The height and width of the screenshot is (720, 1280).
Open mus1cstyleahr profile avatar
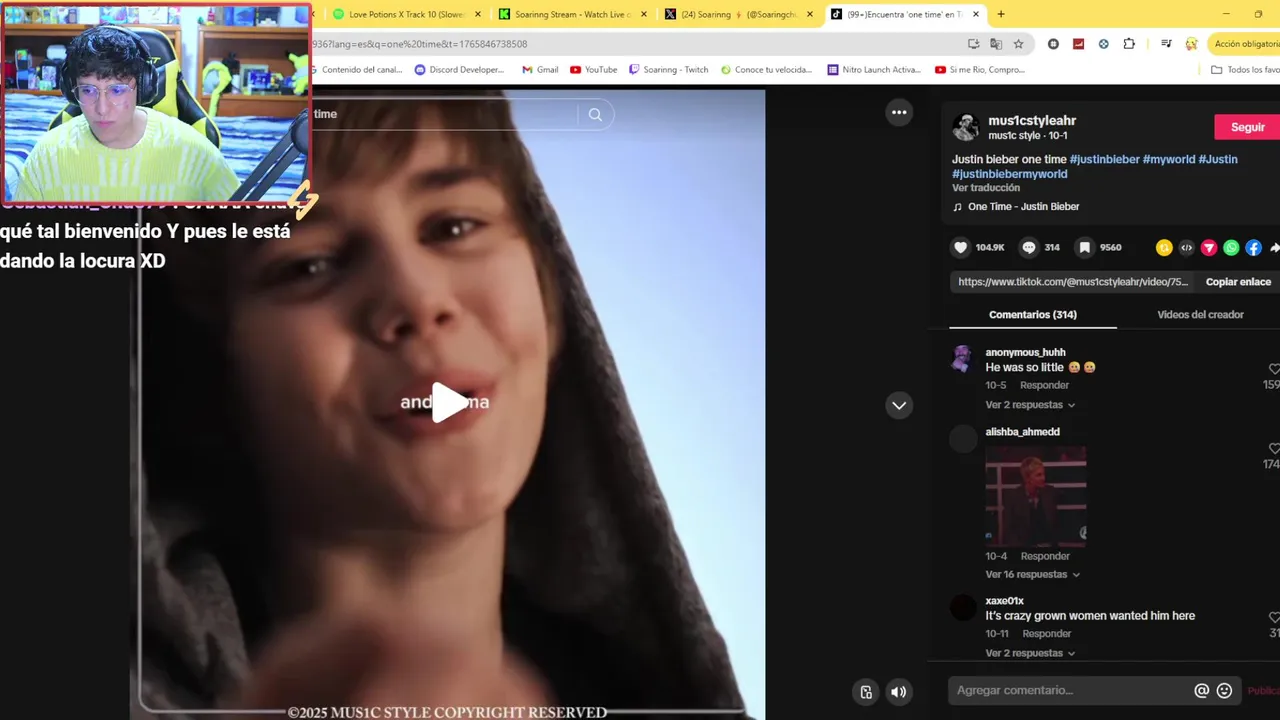tap(965, 127)
